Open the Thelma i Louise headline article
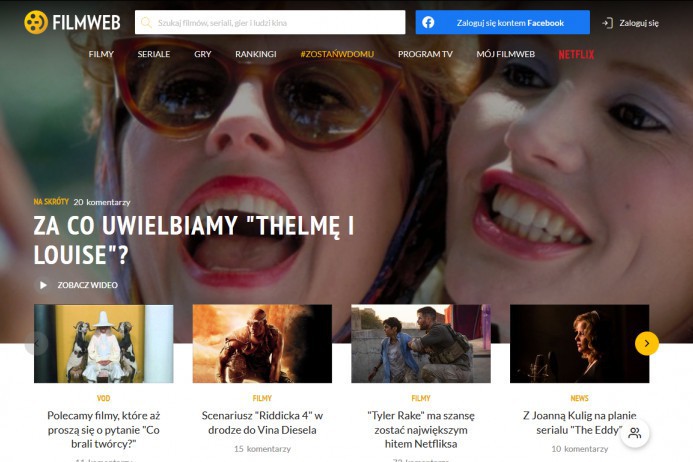 [x=194, y=240]
